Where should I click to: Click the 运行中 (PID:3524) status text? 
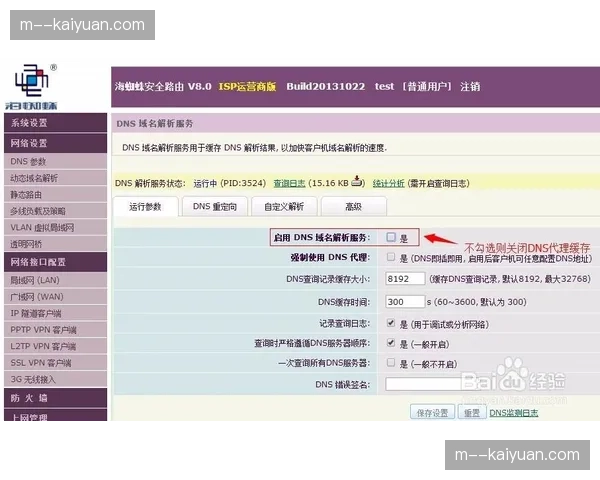point(230,183)
